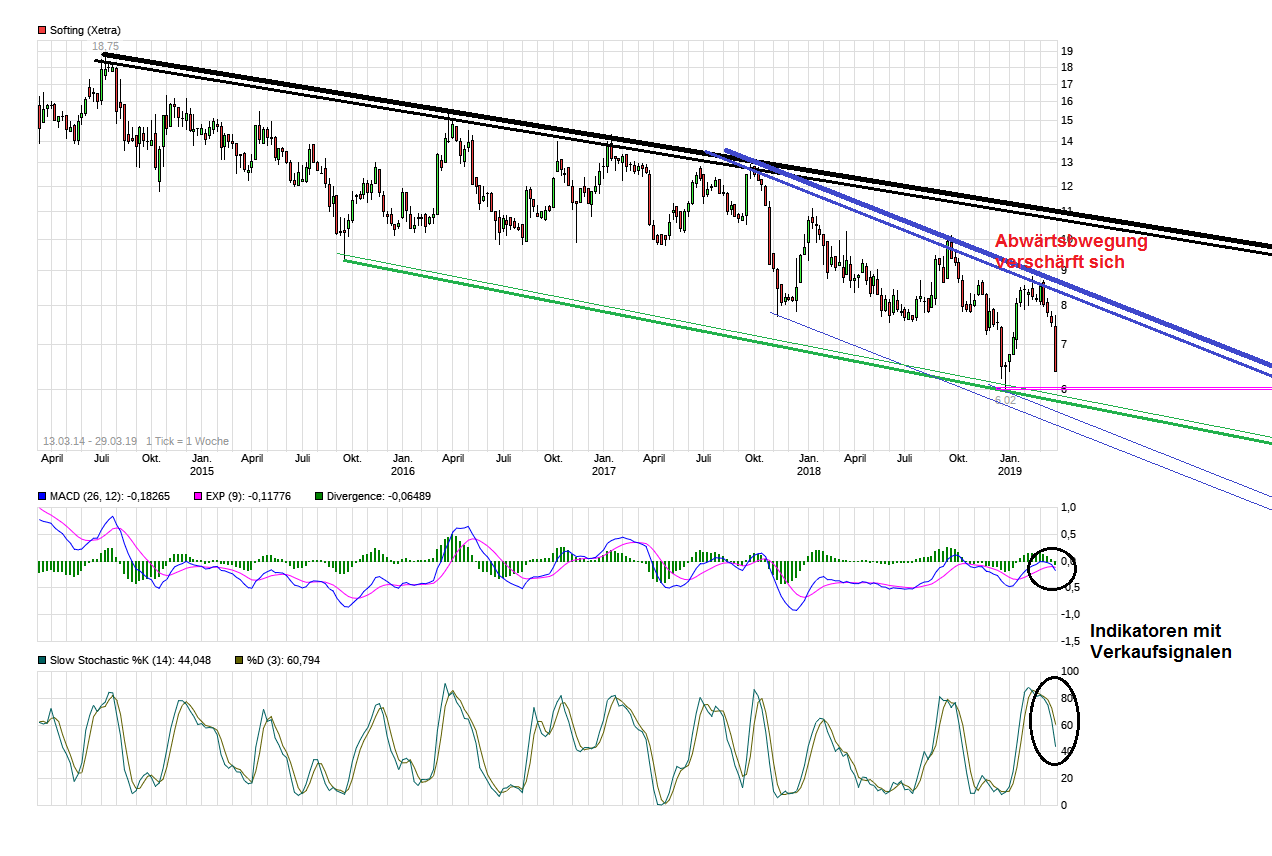Select the 'Softing (Xetra)' chart title text

click(x=85, y=30)
